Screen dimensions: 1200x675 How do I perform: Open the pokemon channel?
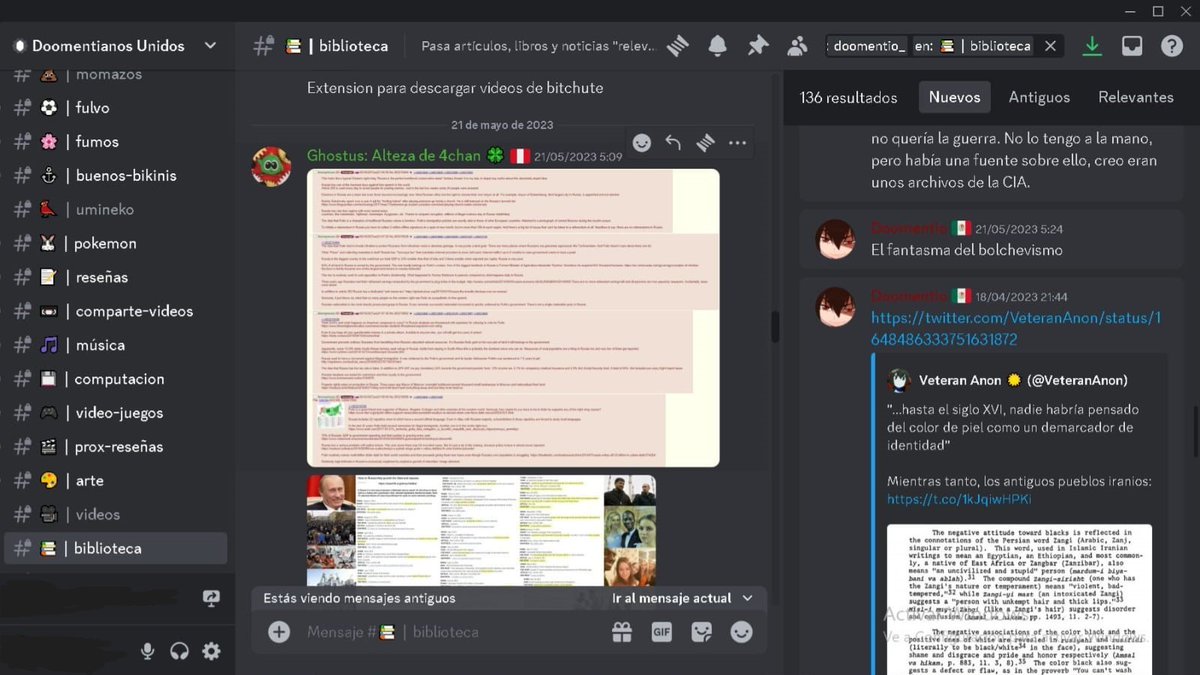116,244
